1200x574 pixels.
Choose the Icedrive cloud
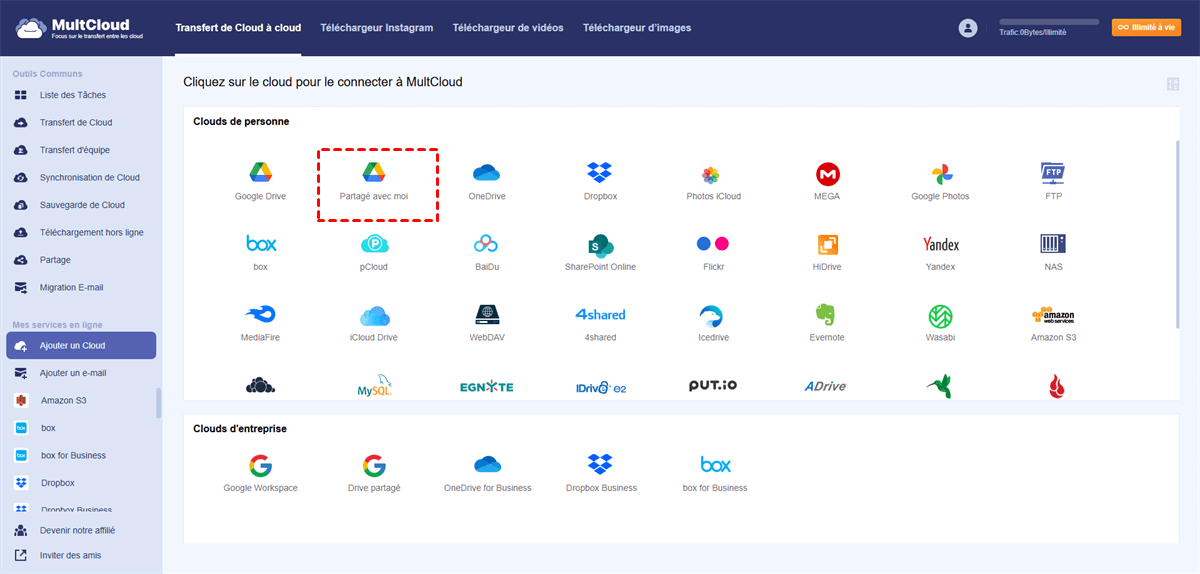click(x=713, y=315)
